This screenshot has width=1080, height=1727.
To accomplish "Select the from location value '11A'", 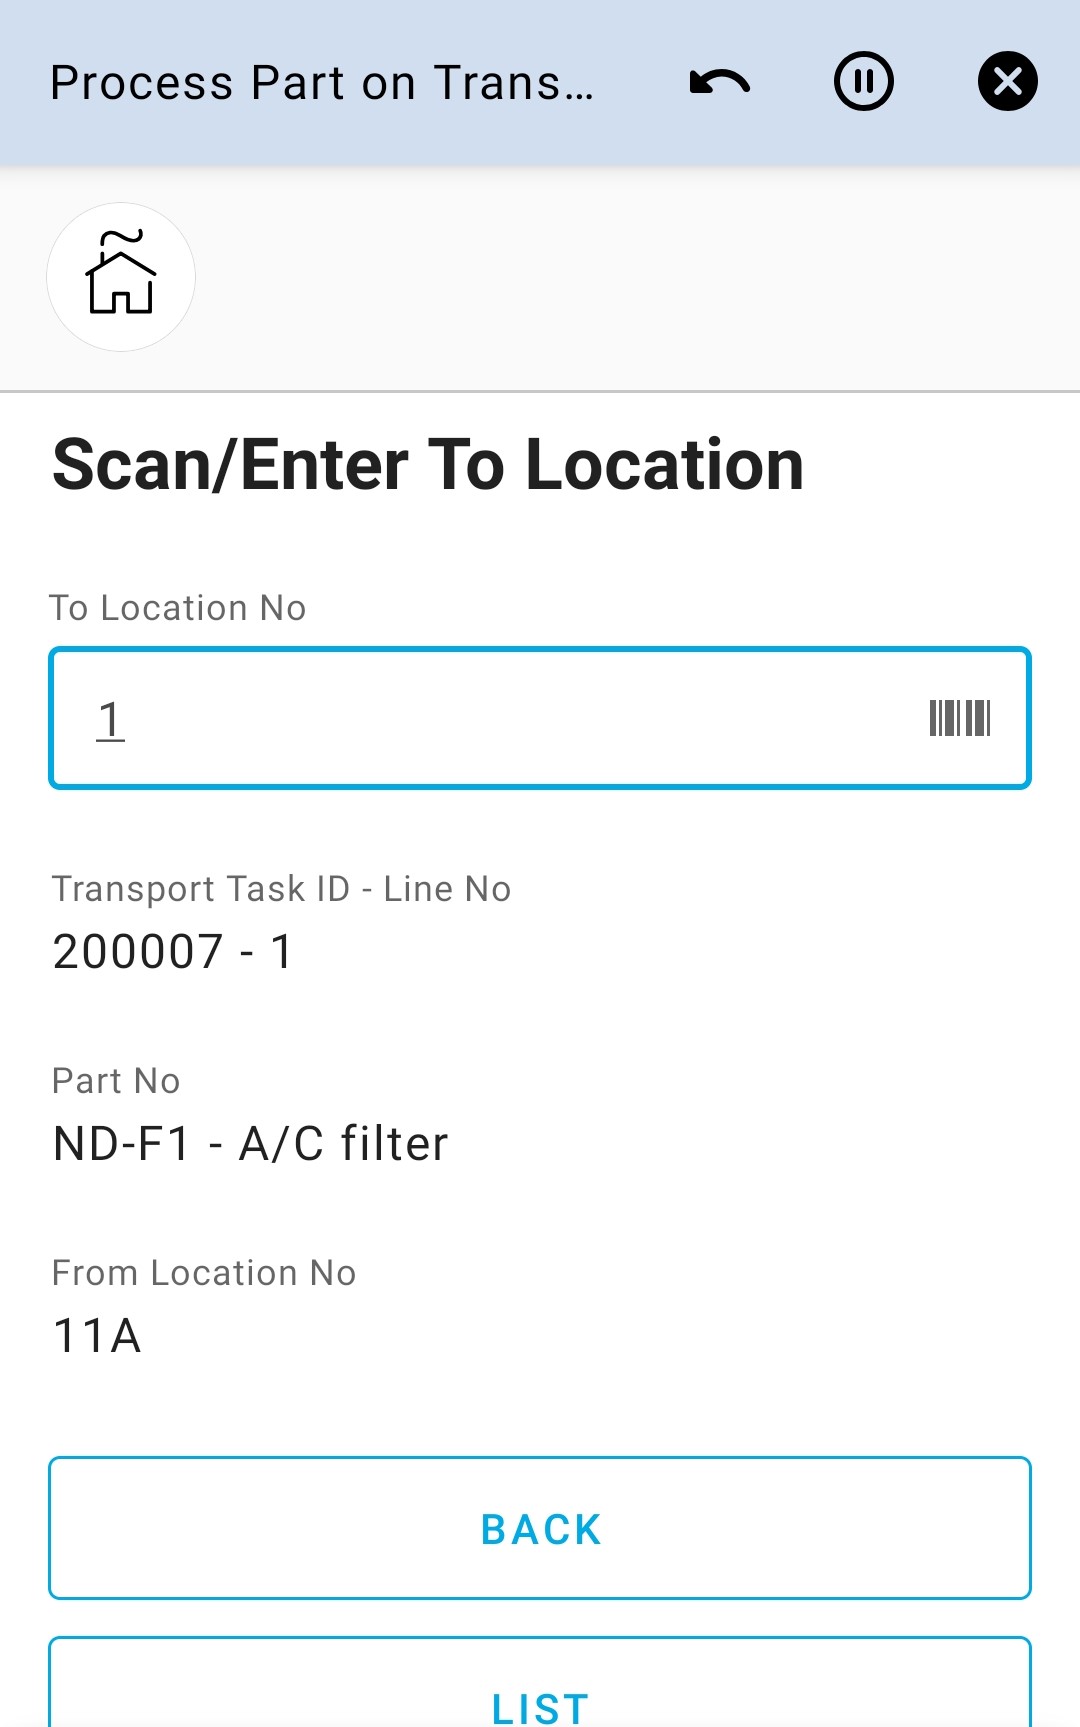I will tap(97, 1336).
